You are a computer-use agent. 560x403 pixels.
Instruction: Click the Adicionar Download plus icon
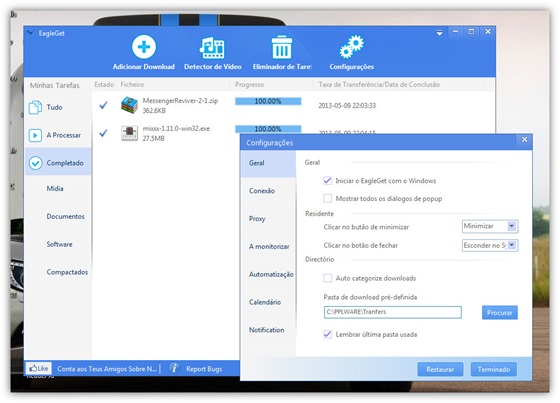(x=144, y=47)
